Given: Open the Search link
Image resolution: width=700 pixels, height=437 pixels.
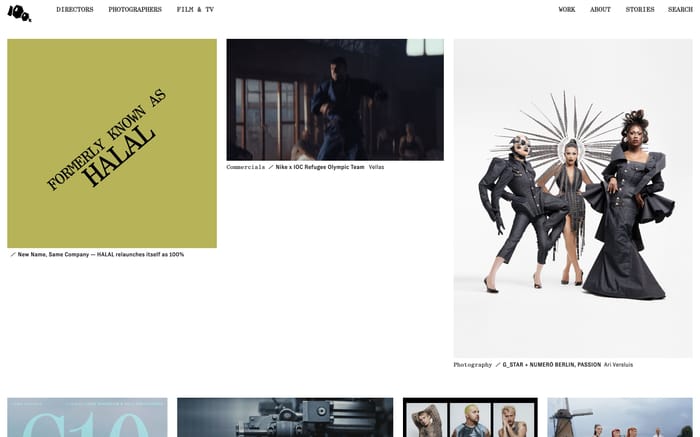Looking at the screenshot, I should pyautogui.click(x=680, y=9).
